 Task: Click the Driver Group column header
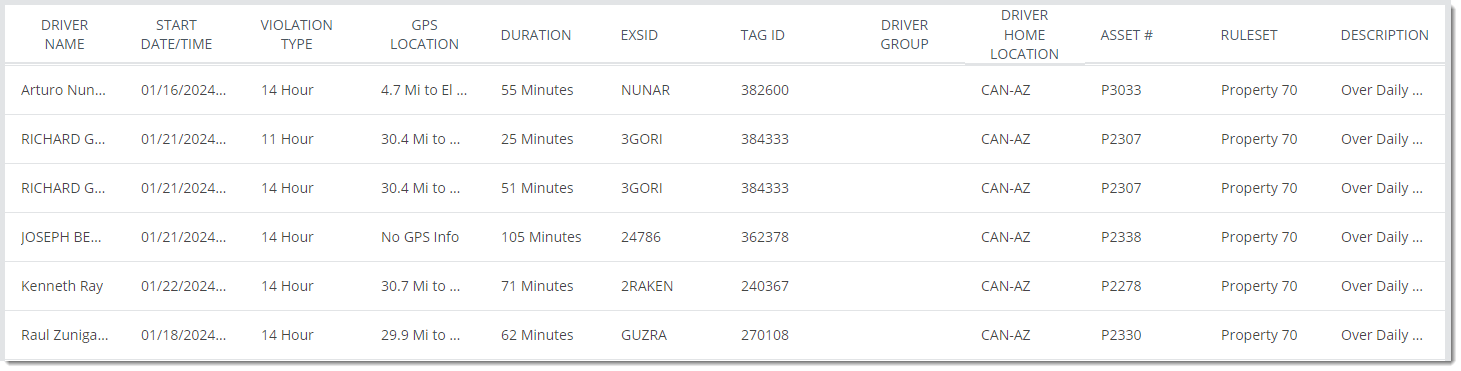coord(905,35)
